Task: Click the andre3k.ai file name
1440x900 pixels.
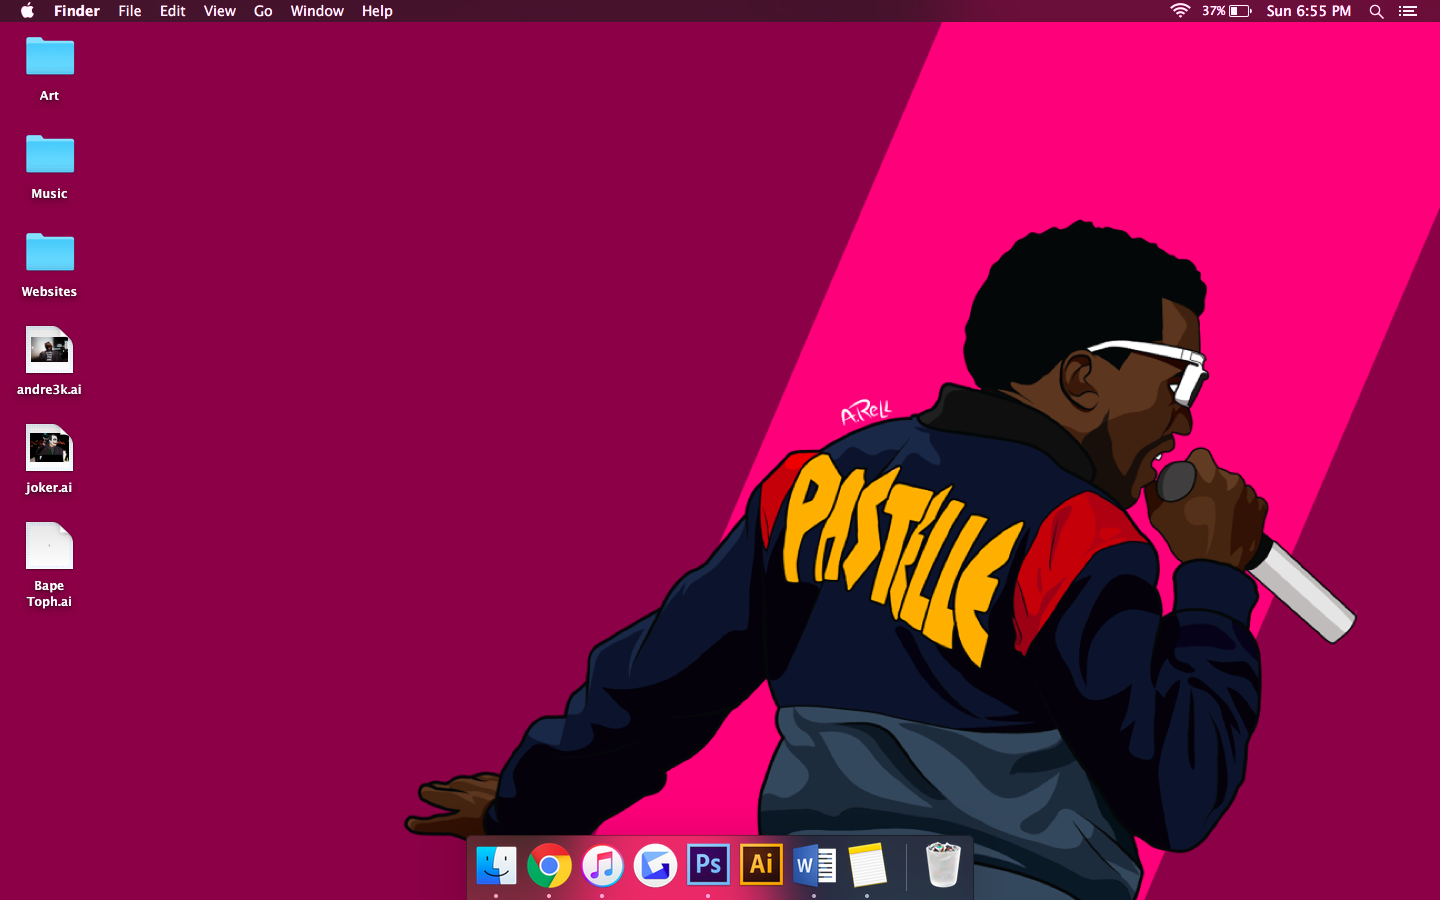Action: 49,390
